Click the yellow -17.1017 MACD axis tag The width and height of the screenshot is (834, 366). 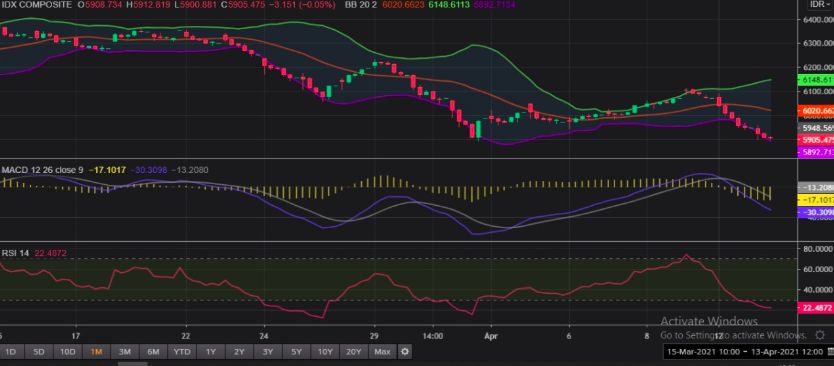tap(816, 200)
